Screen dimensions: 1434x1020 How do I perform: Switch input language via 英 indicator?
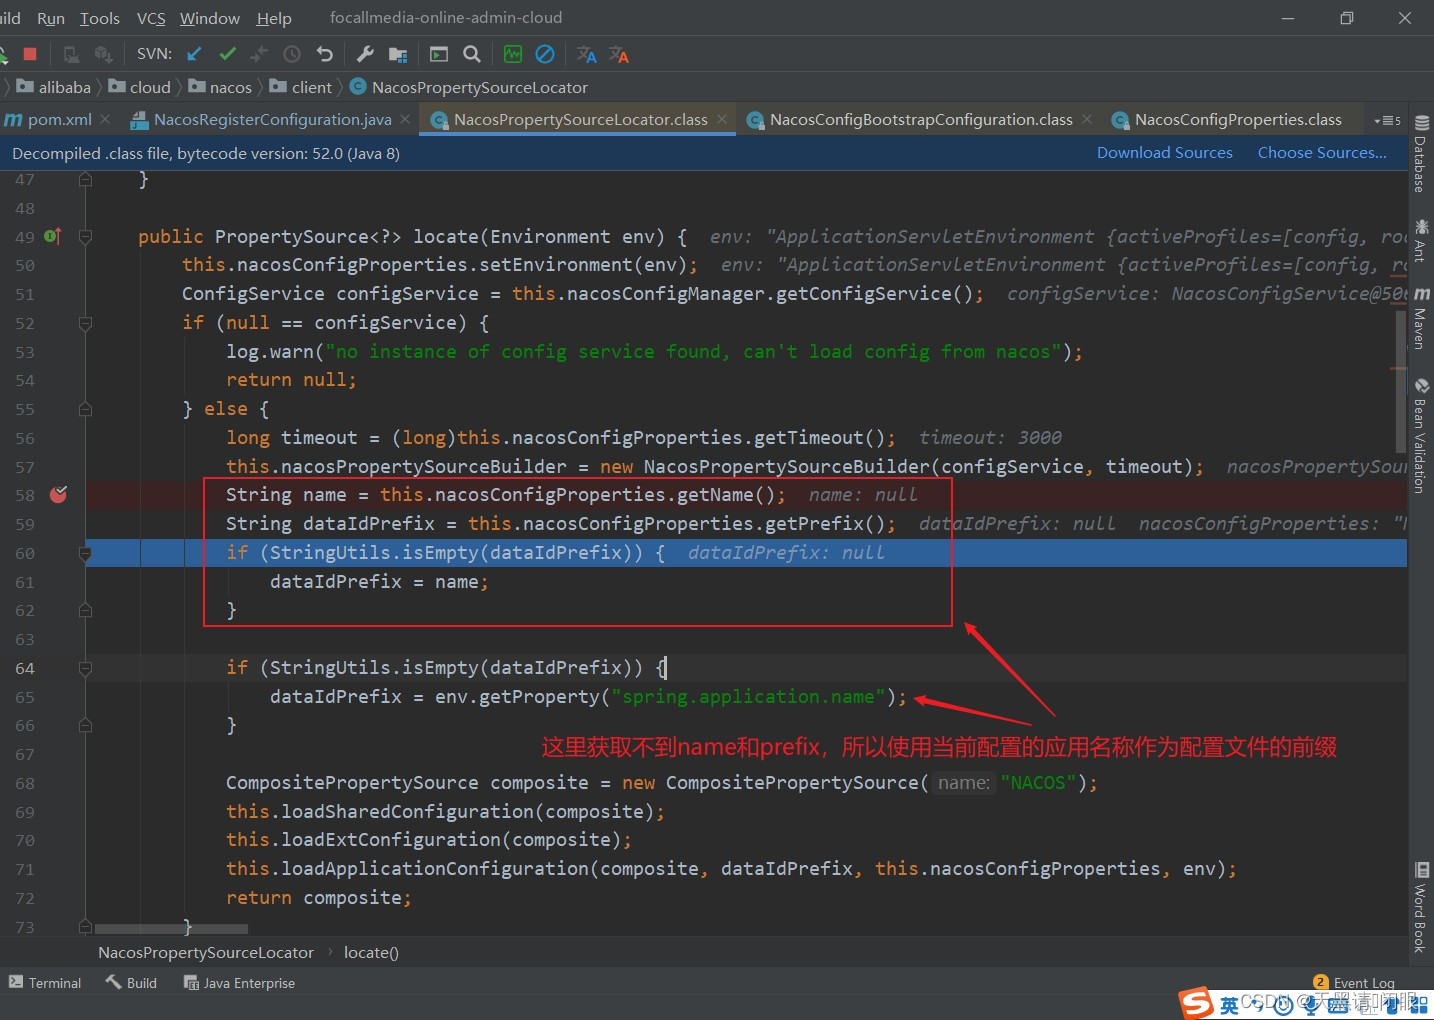coord(1229,1005)
